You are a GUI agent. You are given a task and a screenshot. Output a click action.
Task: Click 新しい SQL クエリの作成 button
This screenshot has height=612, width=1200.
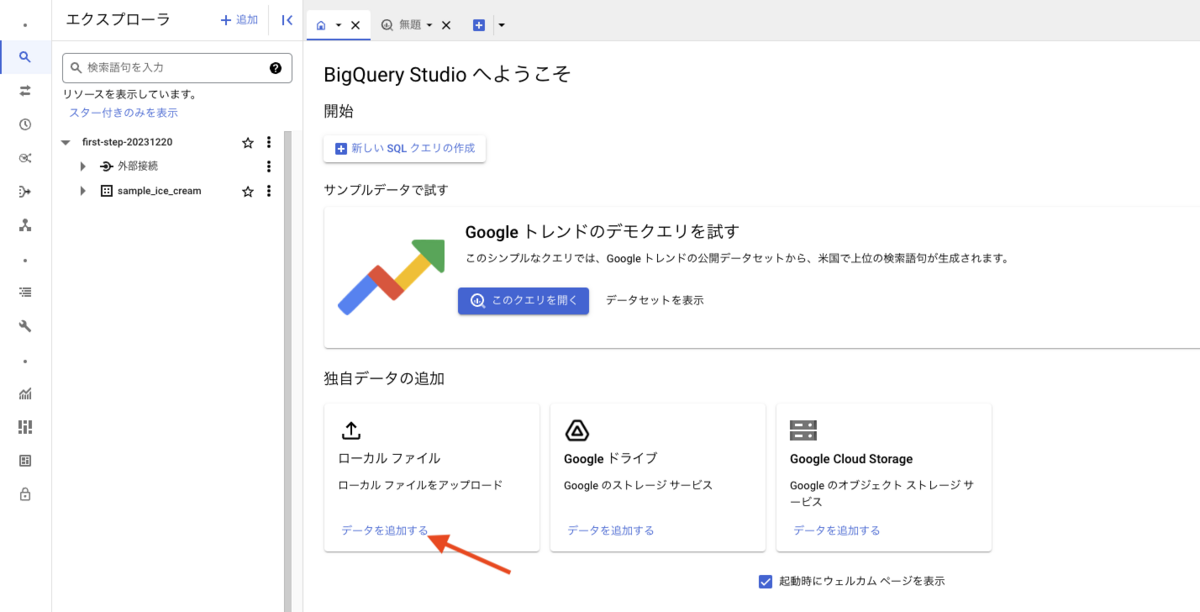click(405, 148)
